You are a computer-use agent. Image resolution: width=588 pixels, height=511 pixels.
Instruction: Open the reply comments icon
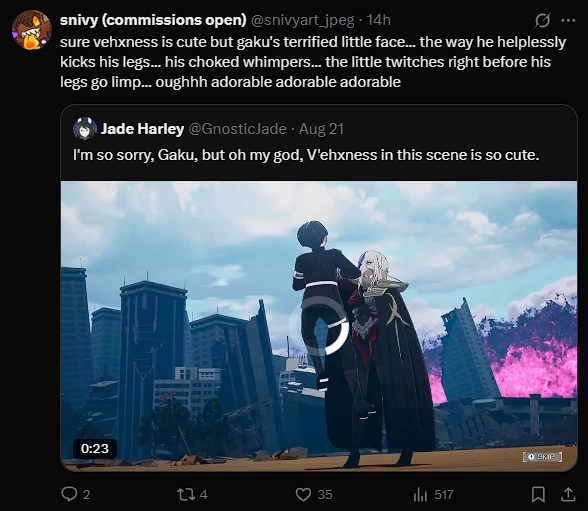[69, 494]
